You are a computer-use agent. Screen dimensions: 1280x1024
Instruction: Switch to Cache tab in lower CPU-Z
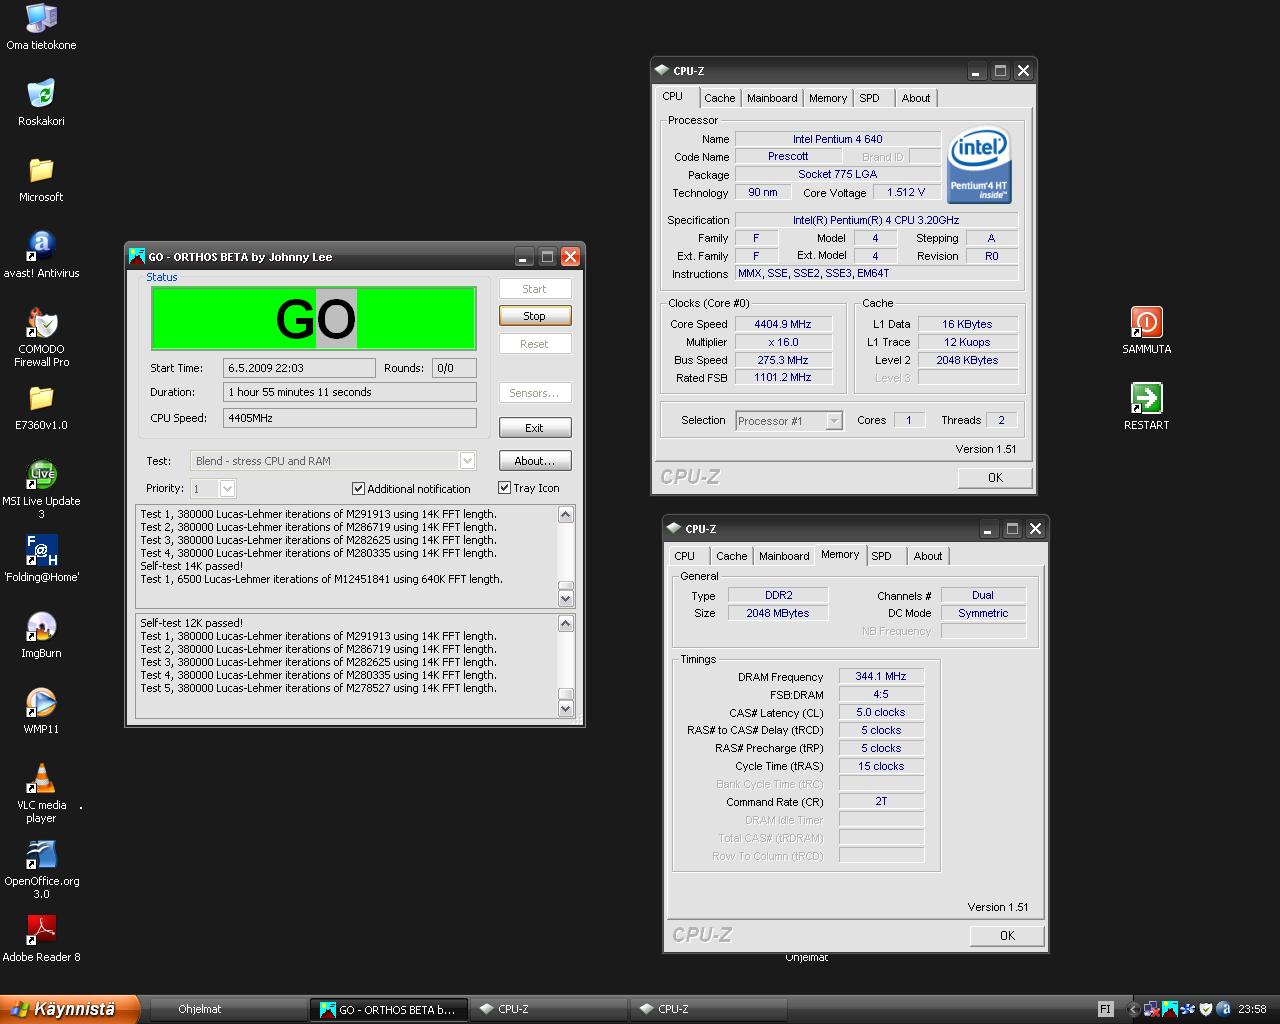tap(731, 556)
